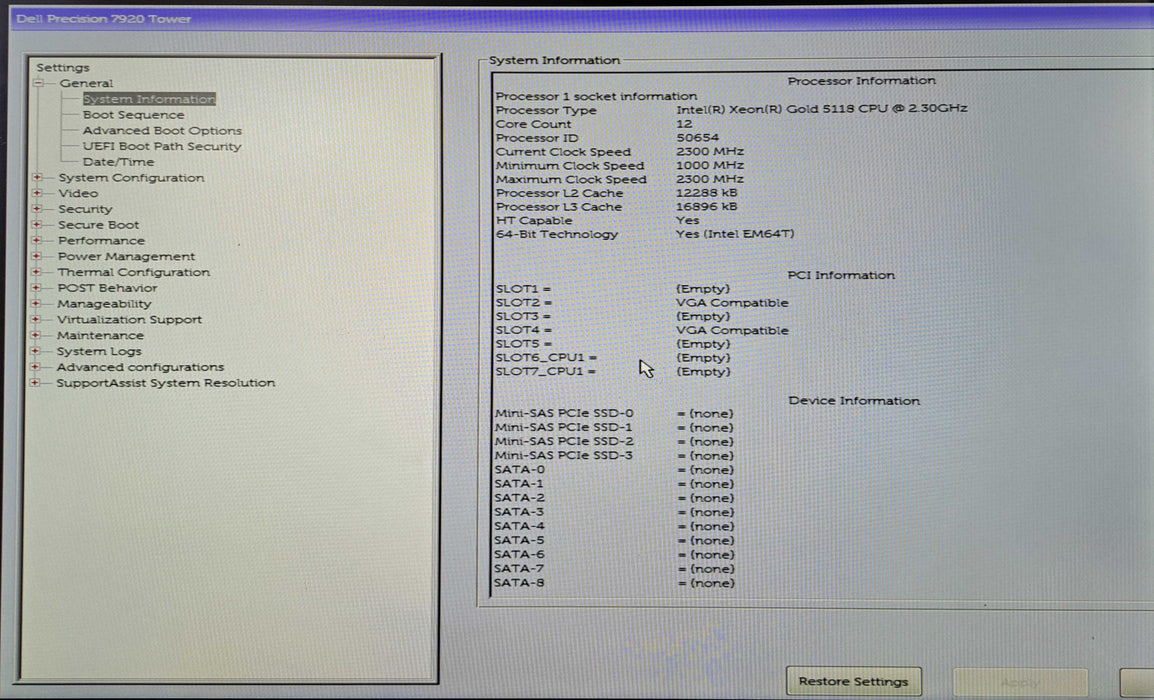
Task: Expand the SupportAssist System Resolution plus icon
Action: pos(35,383)
